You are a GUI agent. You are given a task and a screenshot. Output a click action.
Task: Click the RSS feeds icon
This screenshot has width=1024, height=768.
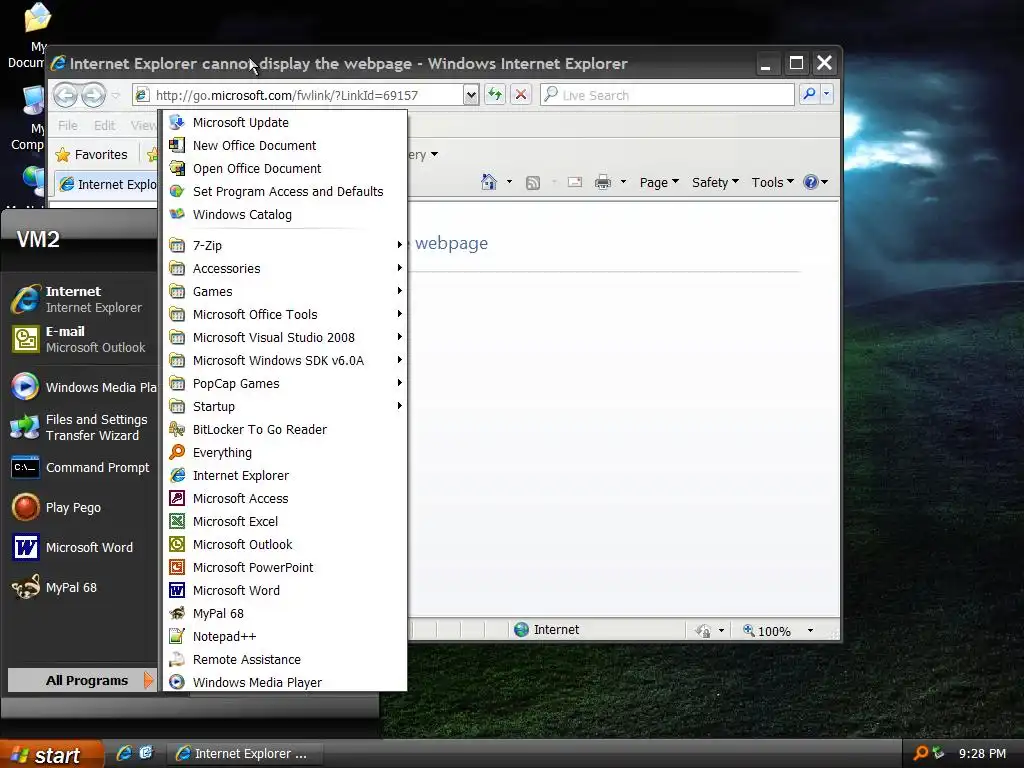tap(533, 183)
